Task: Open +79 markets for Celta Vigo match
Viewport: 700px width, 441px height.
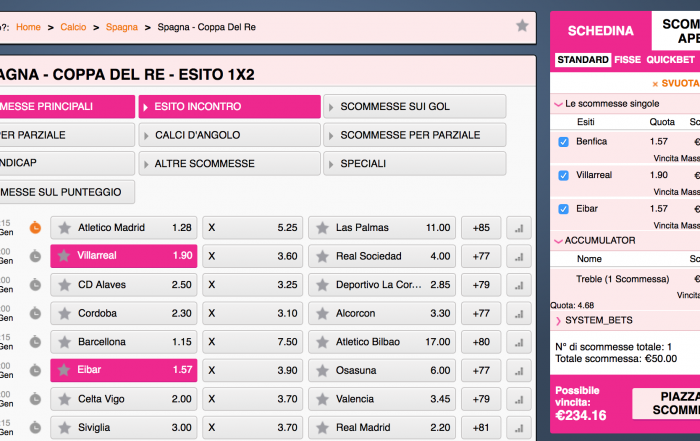Action: pos(481,399)
